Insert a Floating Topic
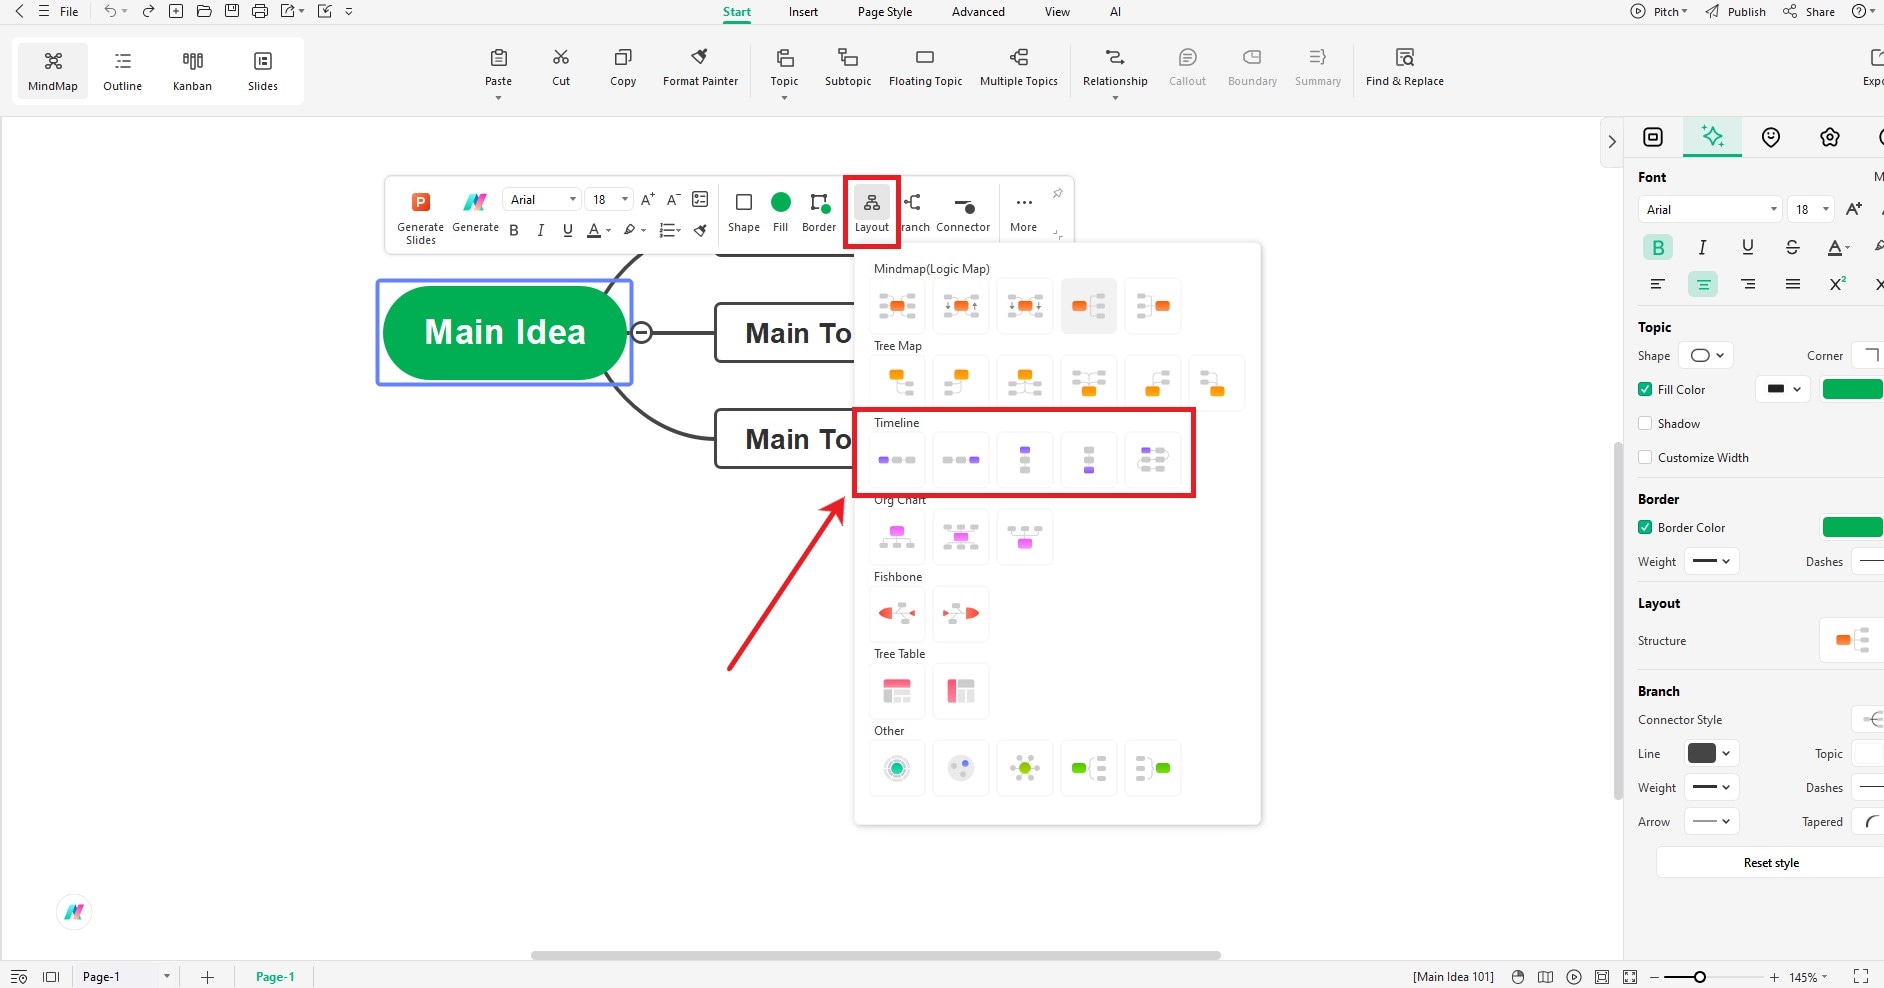This screenshot has height=988, width=1884. [x=925, y=67]
